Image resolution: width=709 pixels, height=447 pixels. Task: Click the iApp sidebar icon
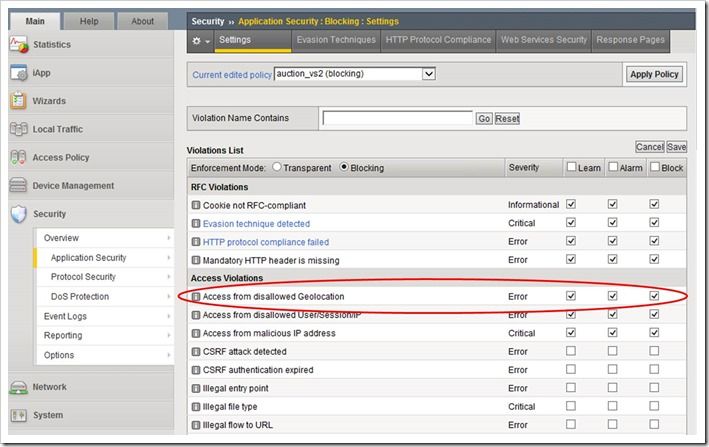point(18,73)
